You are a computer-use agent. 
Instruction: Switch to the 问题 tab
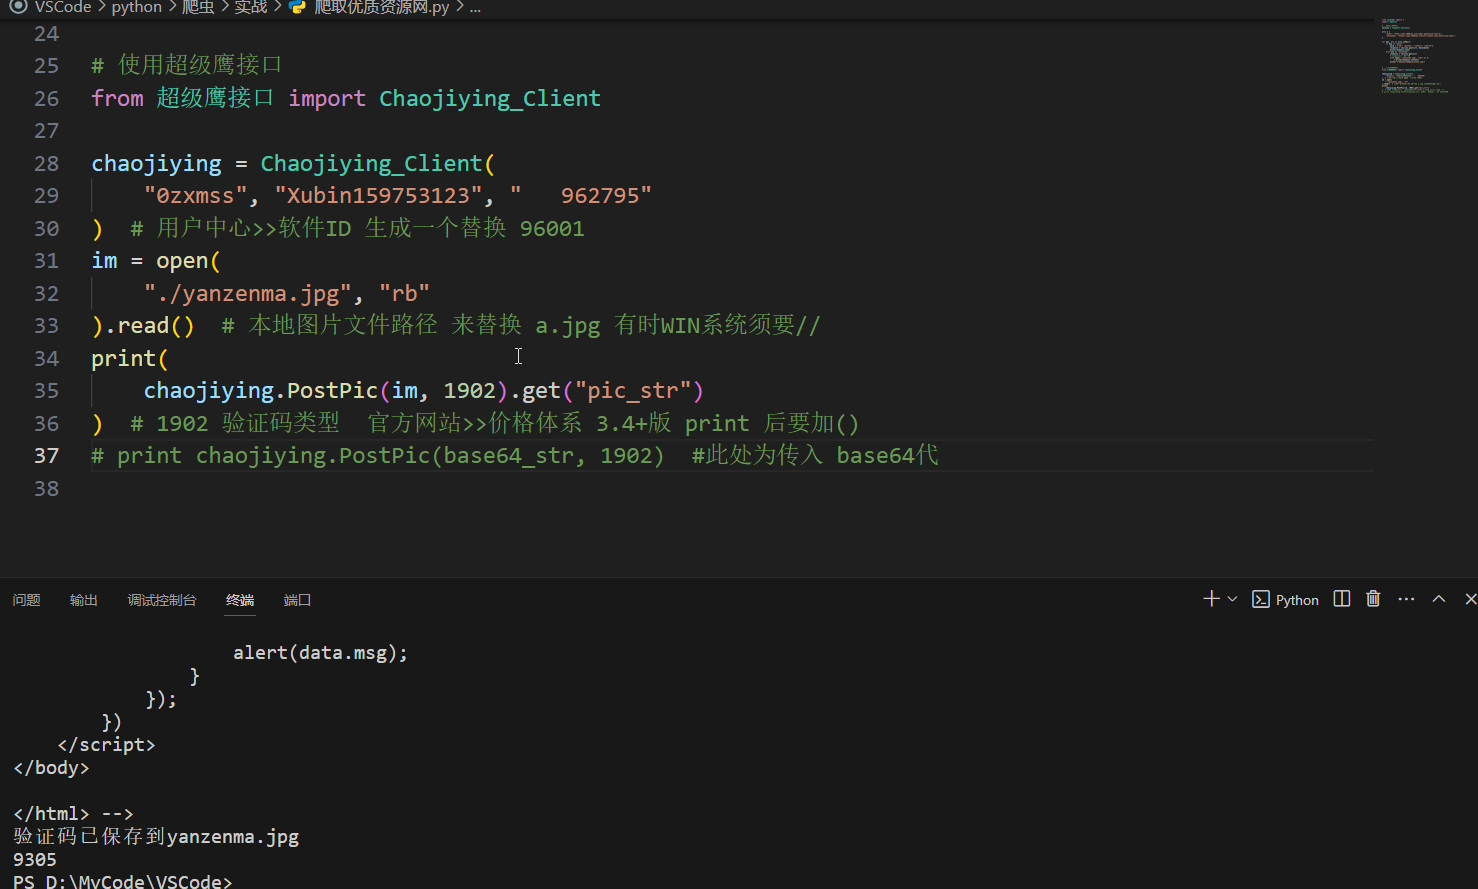[27, 600]
